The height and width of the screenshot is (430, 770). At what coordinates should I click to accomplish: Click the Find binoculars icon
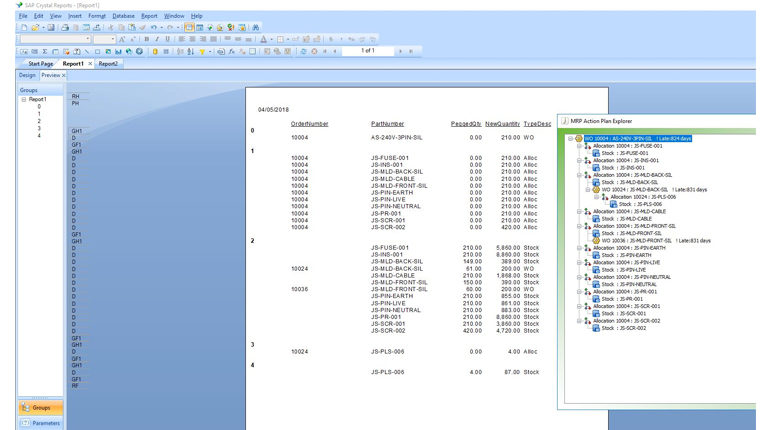255,27
